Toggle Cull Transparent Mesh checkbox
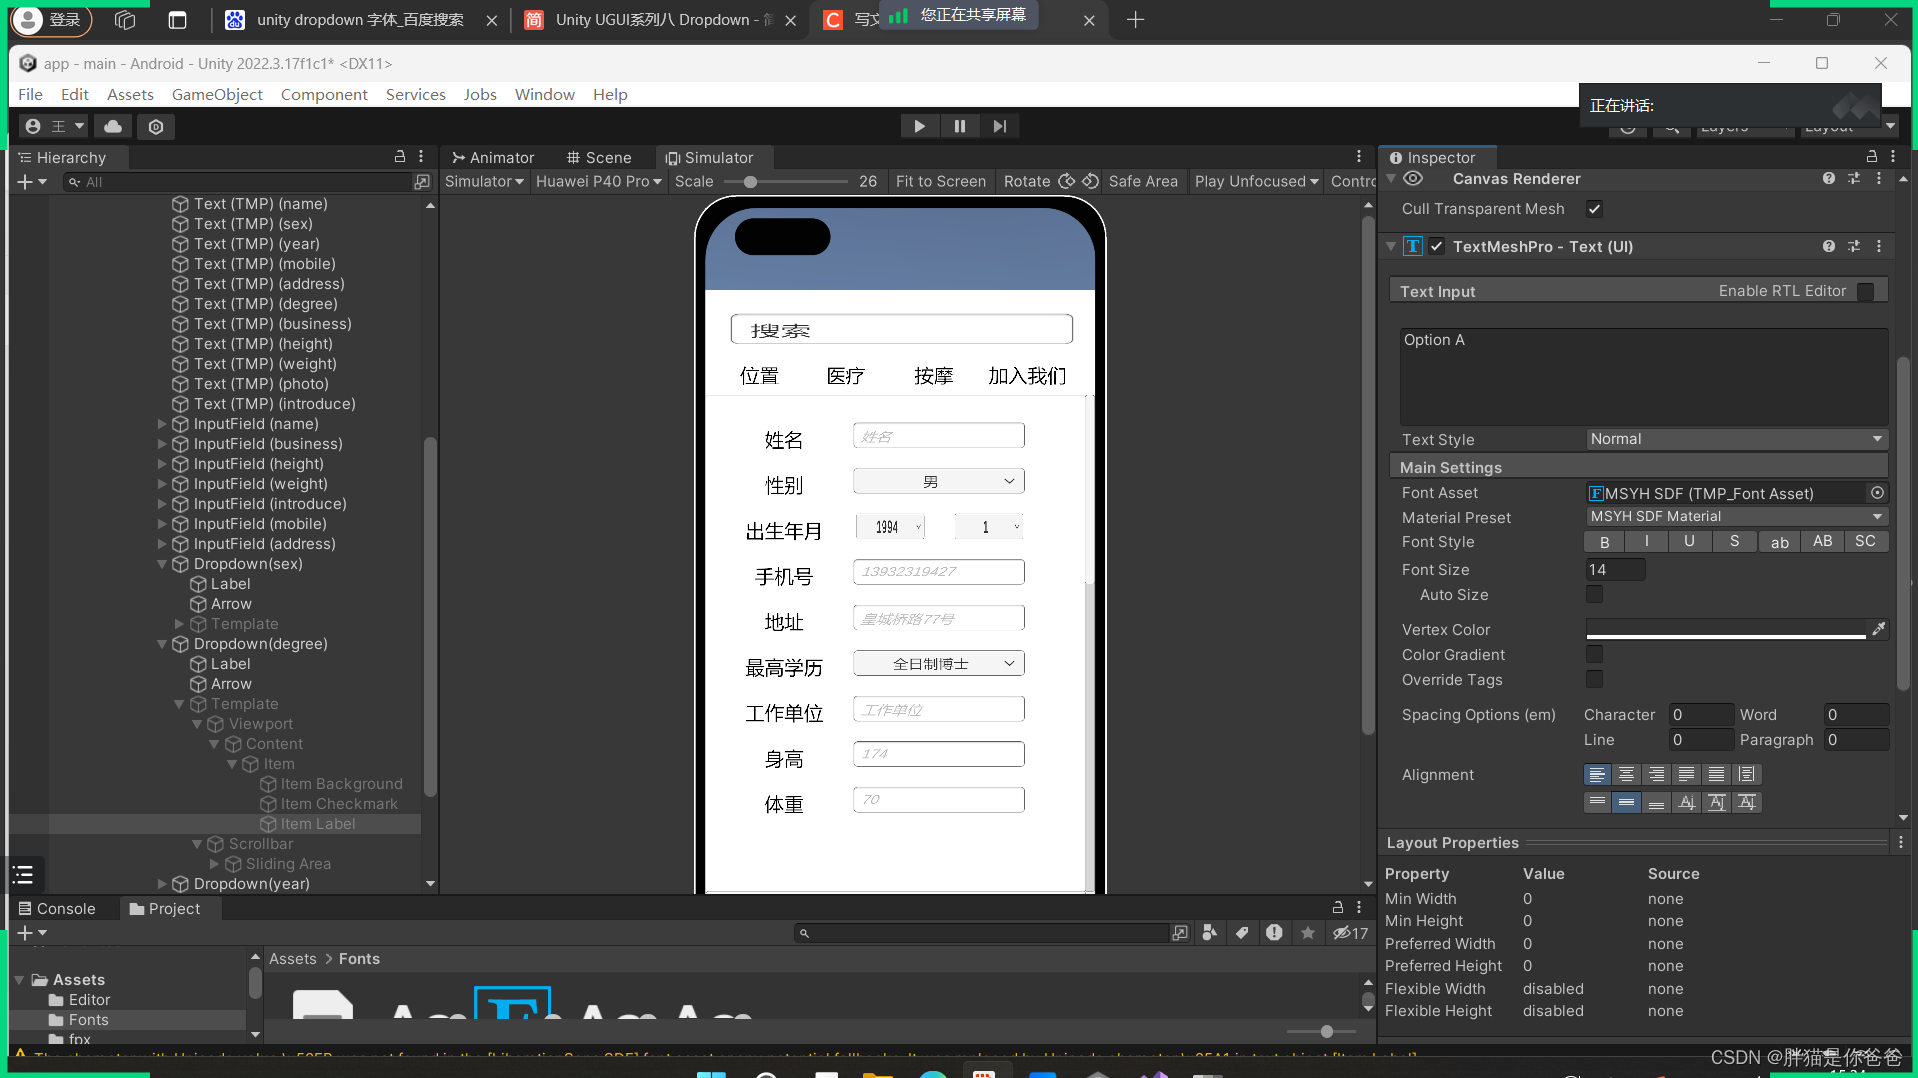The height and width of the screenshot is (1078, 1918). coord(1594,209)
